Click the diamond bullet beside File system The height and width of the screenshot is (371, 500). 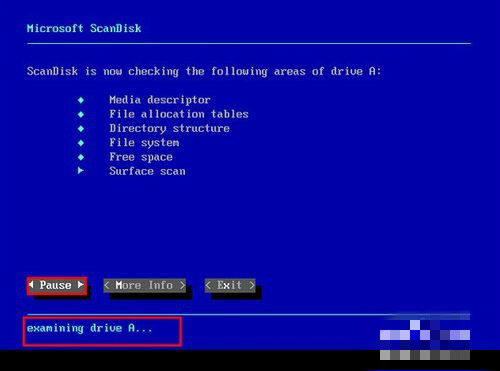(81, 143)
